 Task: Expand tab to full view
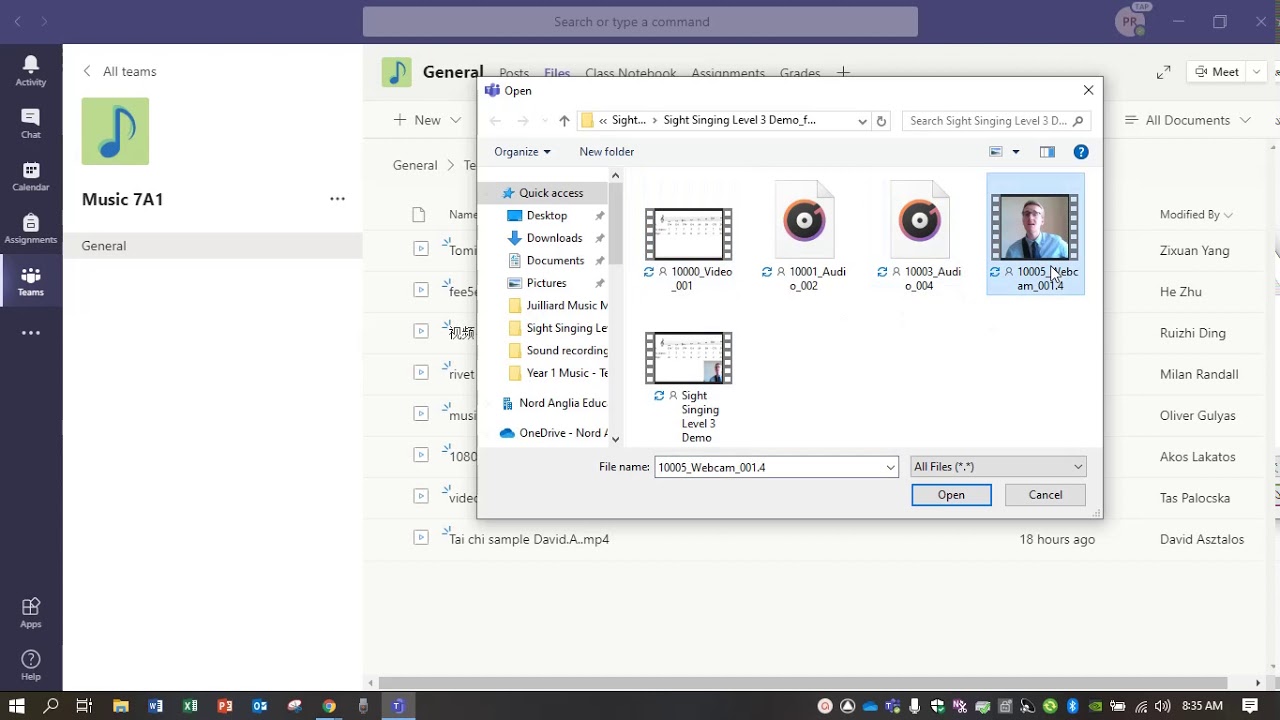(1164, 72)
